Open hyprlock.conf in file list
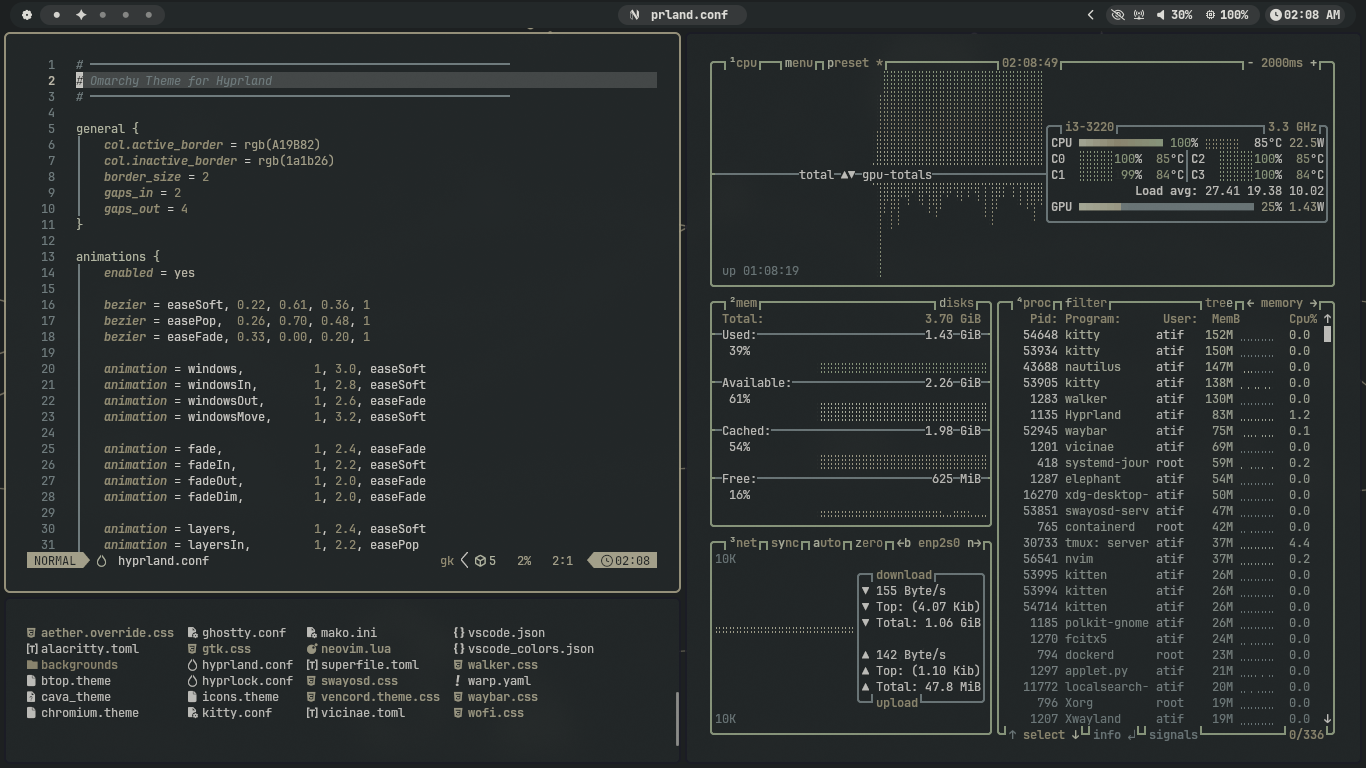This screenshot has height=768, width=1366. point(240,681)
